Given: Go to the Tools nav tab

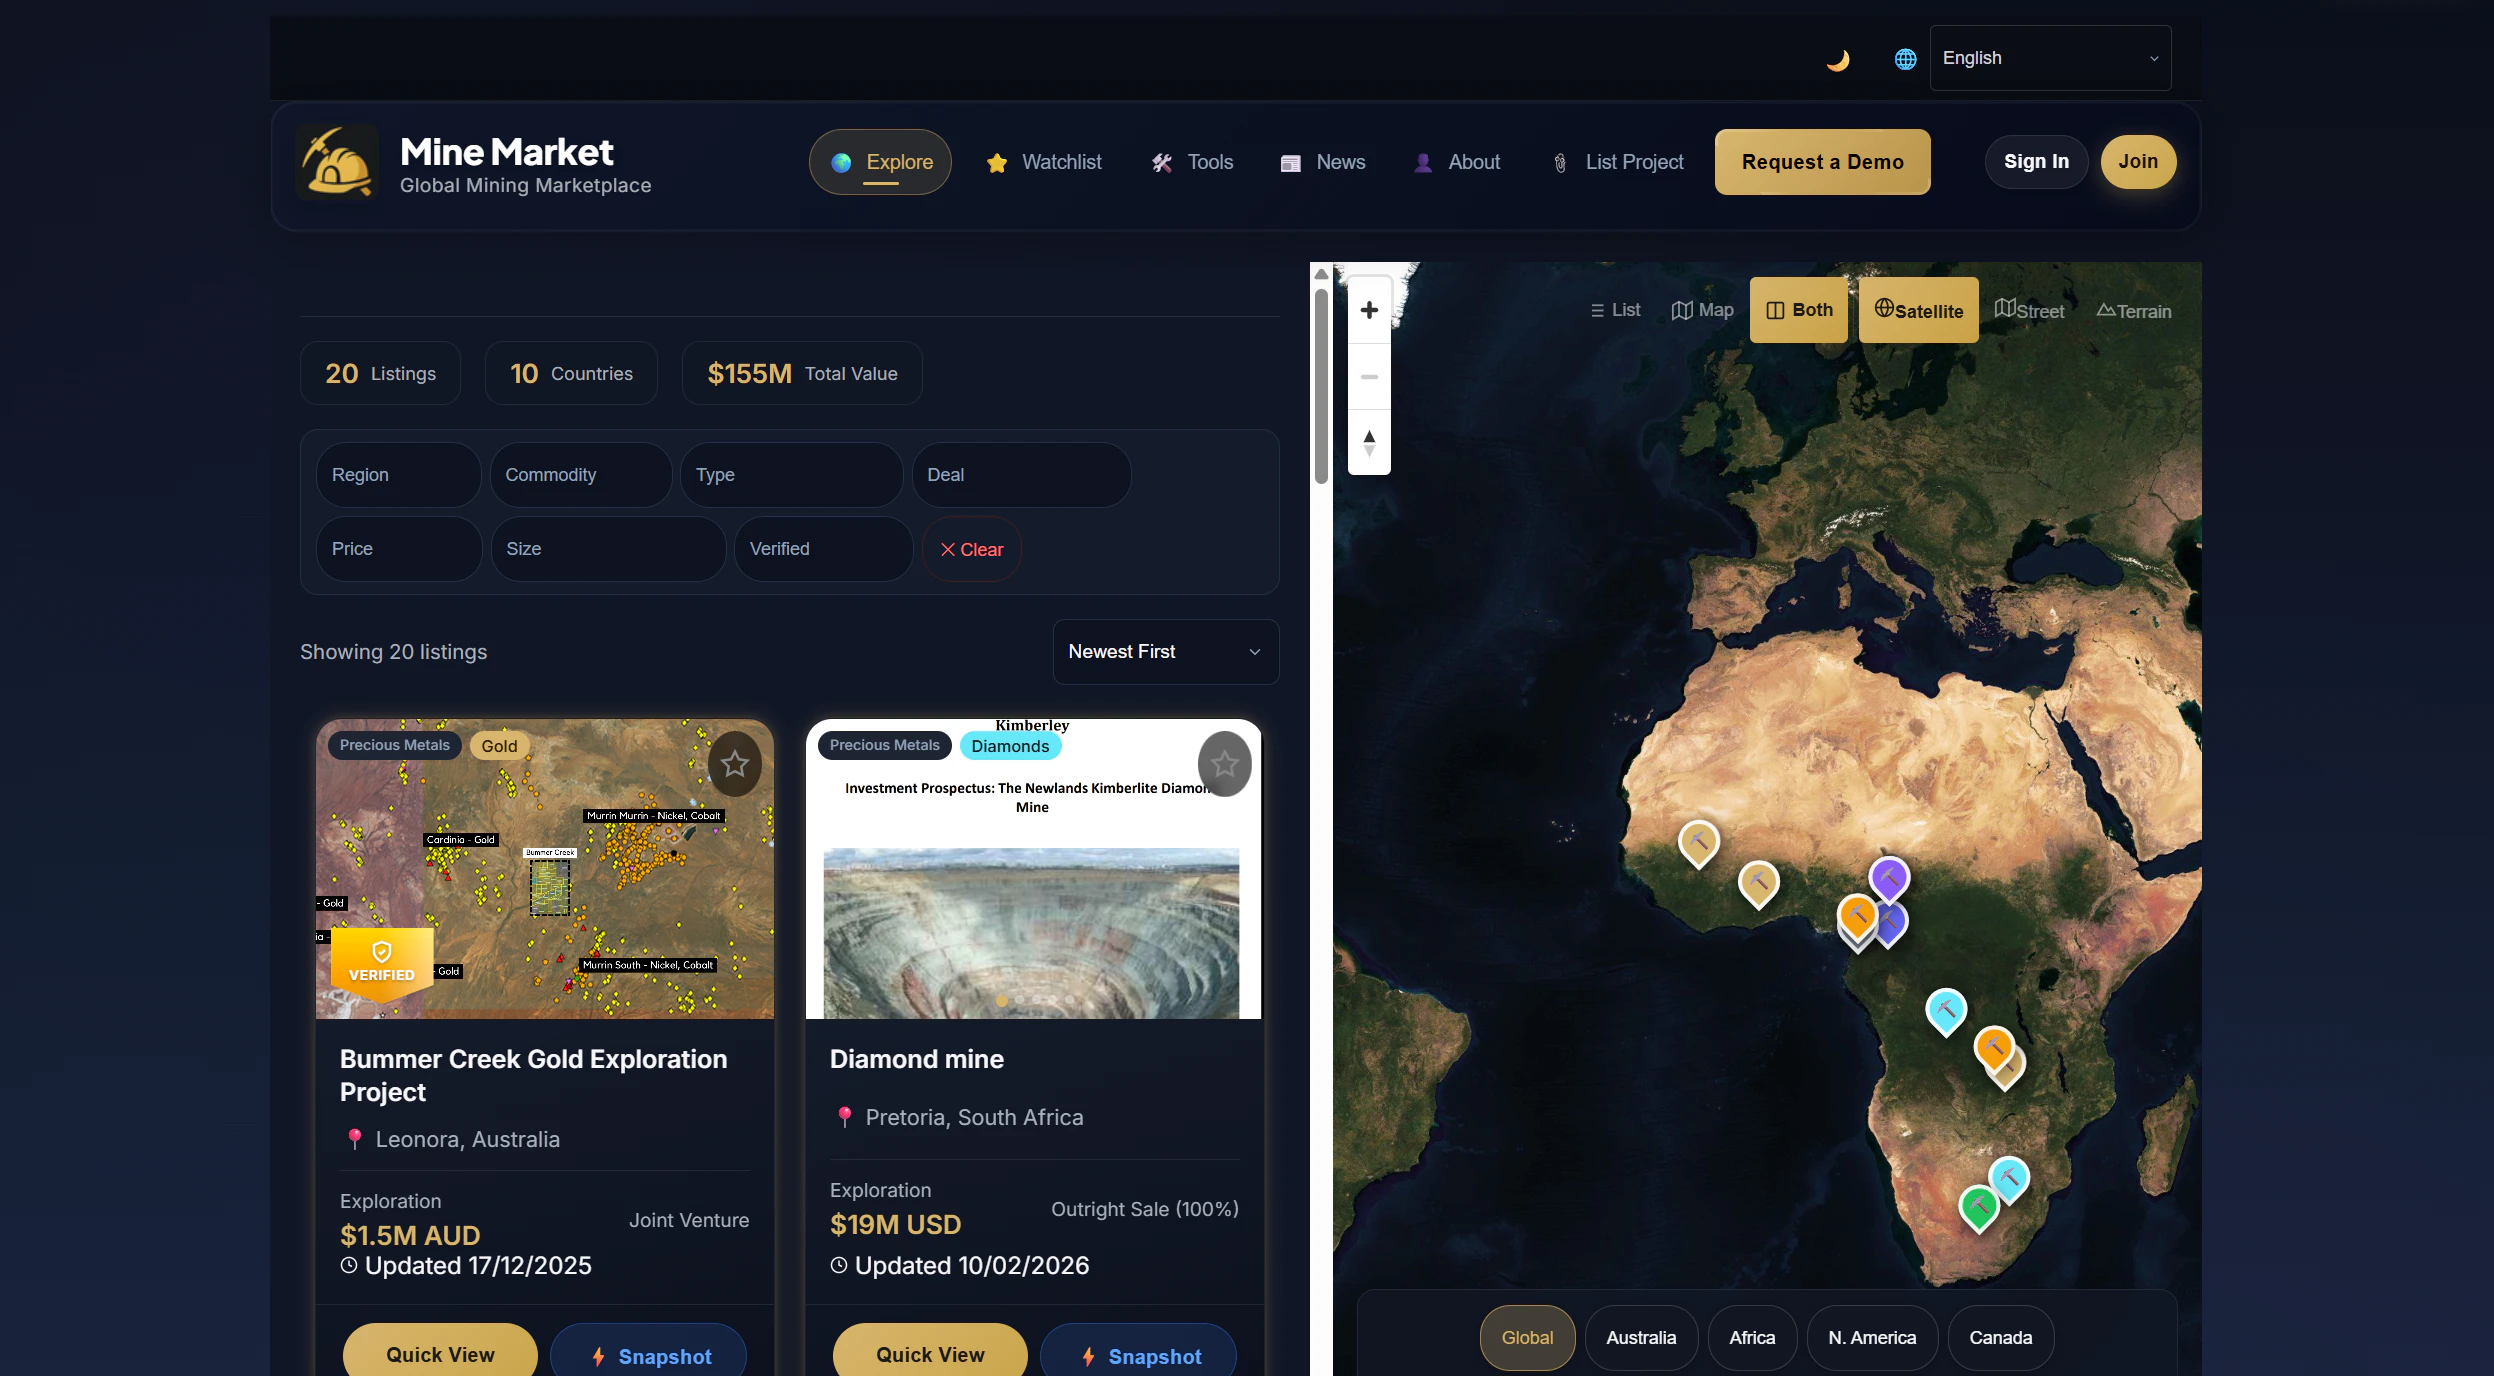Looking at the screenshot, I should pyautogui.click(x=1192, y=162).
